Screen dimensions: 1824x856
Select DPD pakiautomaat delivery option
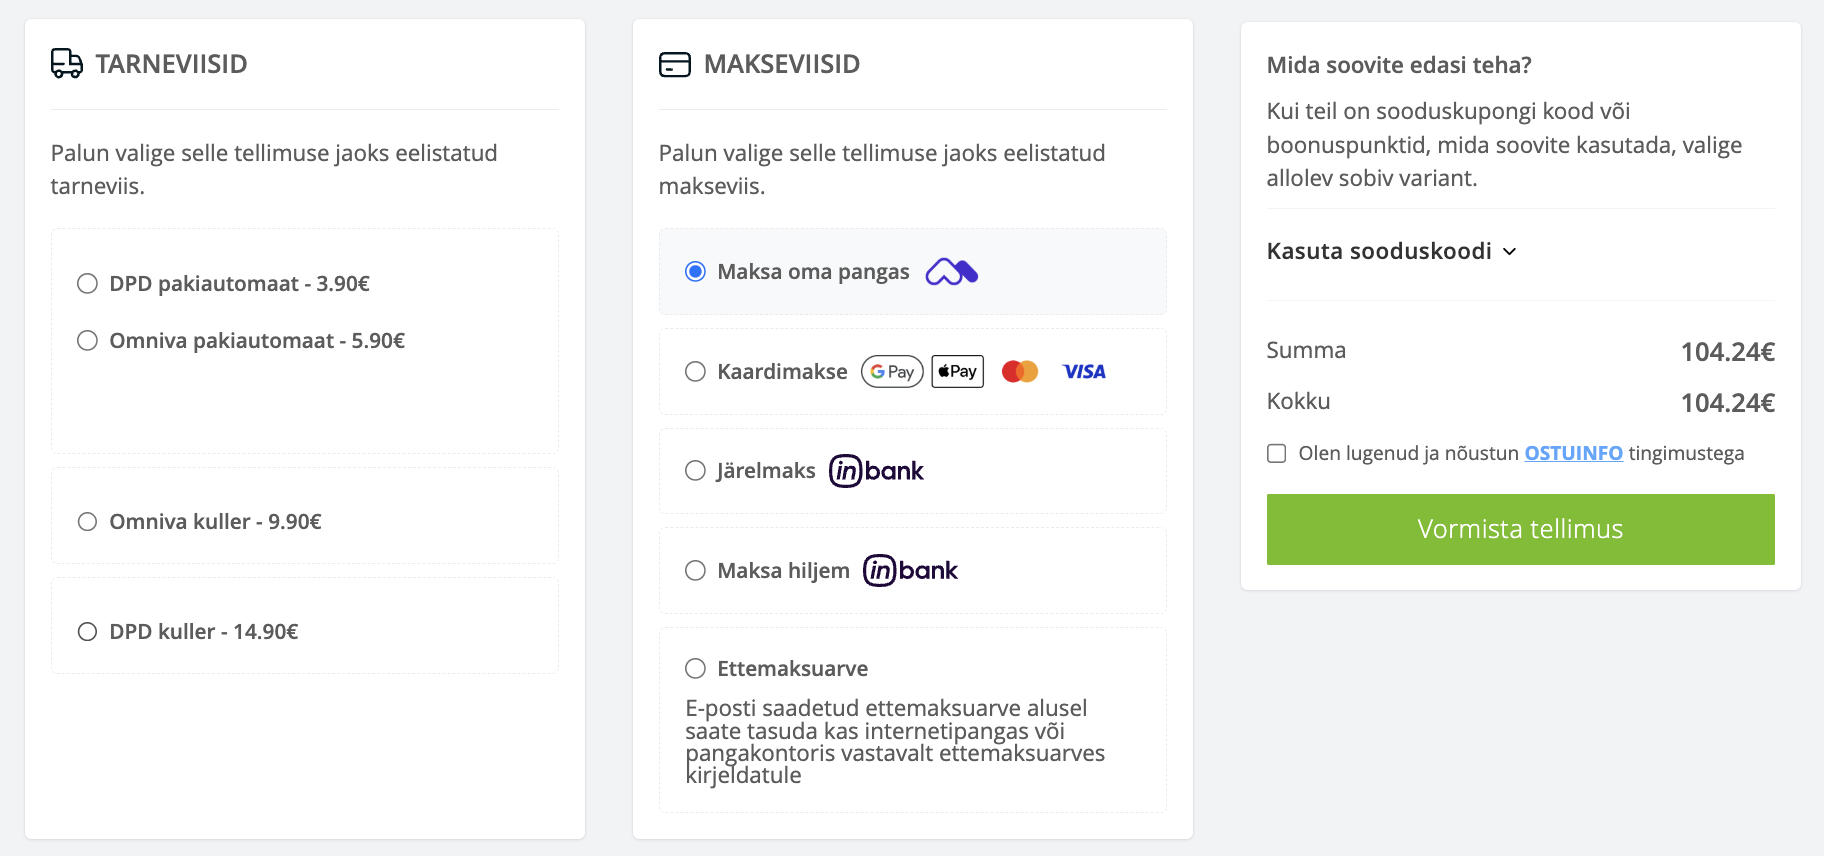(88, 284)
